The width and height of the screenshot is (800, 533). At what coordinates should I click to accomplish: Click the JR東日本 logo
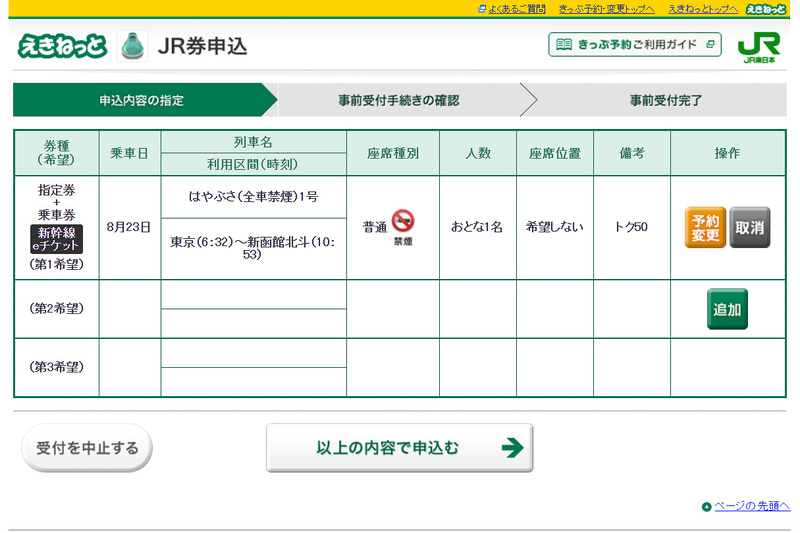click(x=759, y=47)
